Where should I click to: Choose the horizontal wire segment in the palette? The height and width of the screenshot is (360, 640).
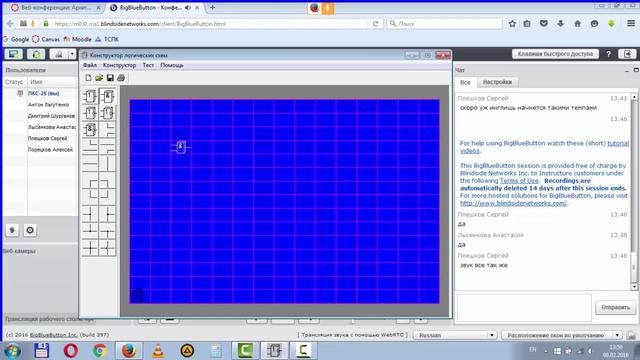click(x=90, y=164)
